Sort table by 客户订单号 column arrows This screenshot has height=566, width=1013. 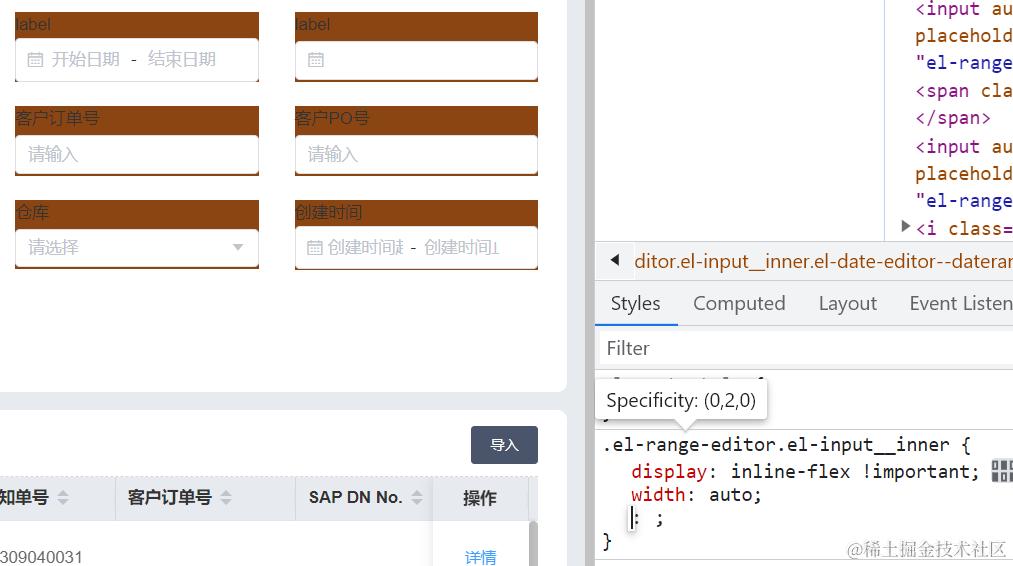226,498
